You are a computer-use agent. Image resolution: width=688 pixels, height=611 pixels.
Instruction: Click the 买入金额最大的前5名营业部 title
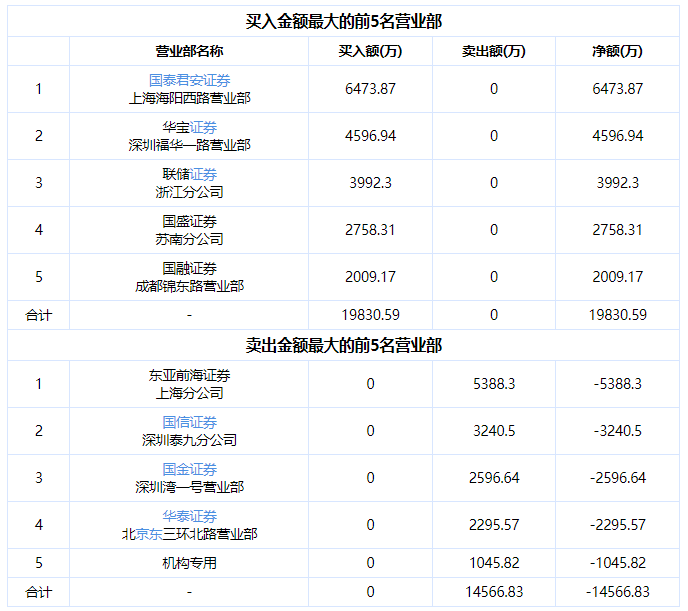[x=344, y=21]
